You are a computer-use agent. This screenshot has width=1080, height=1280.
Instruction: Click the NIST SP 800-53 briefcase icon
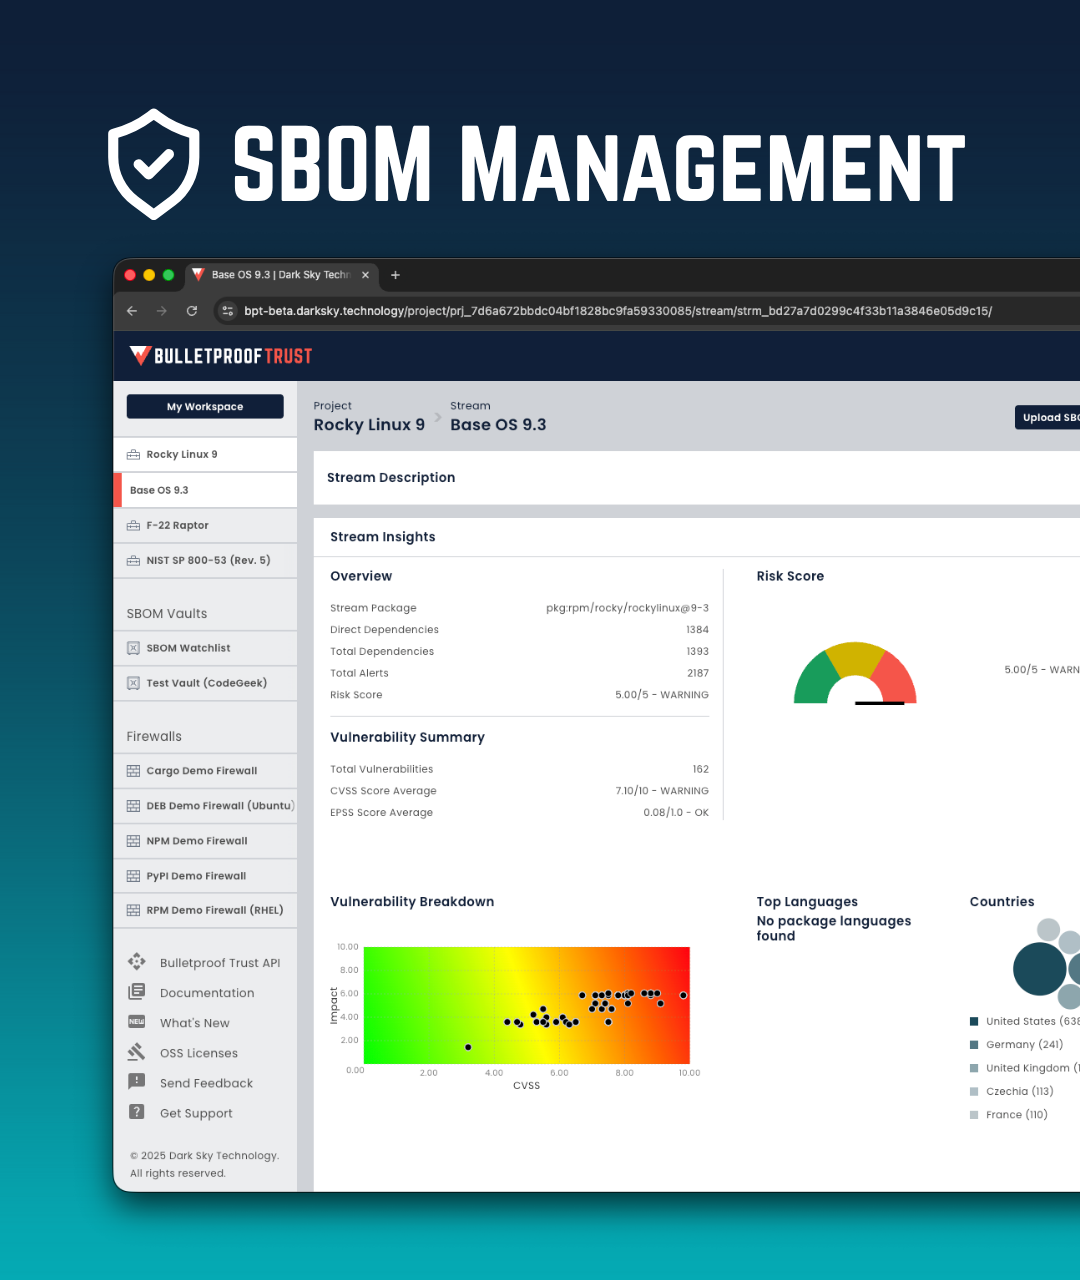133,561
